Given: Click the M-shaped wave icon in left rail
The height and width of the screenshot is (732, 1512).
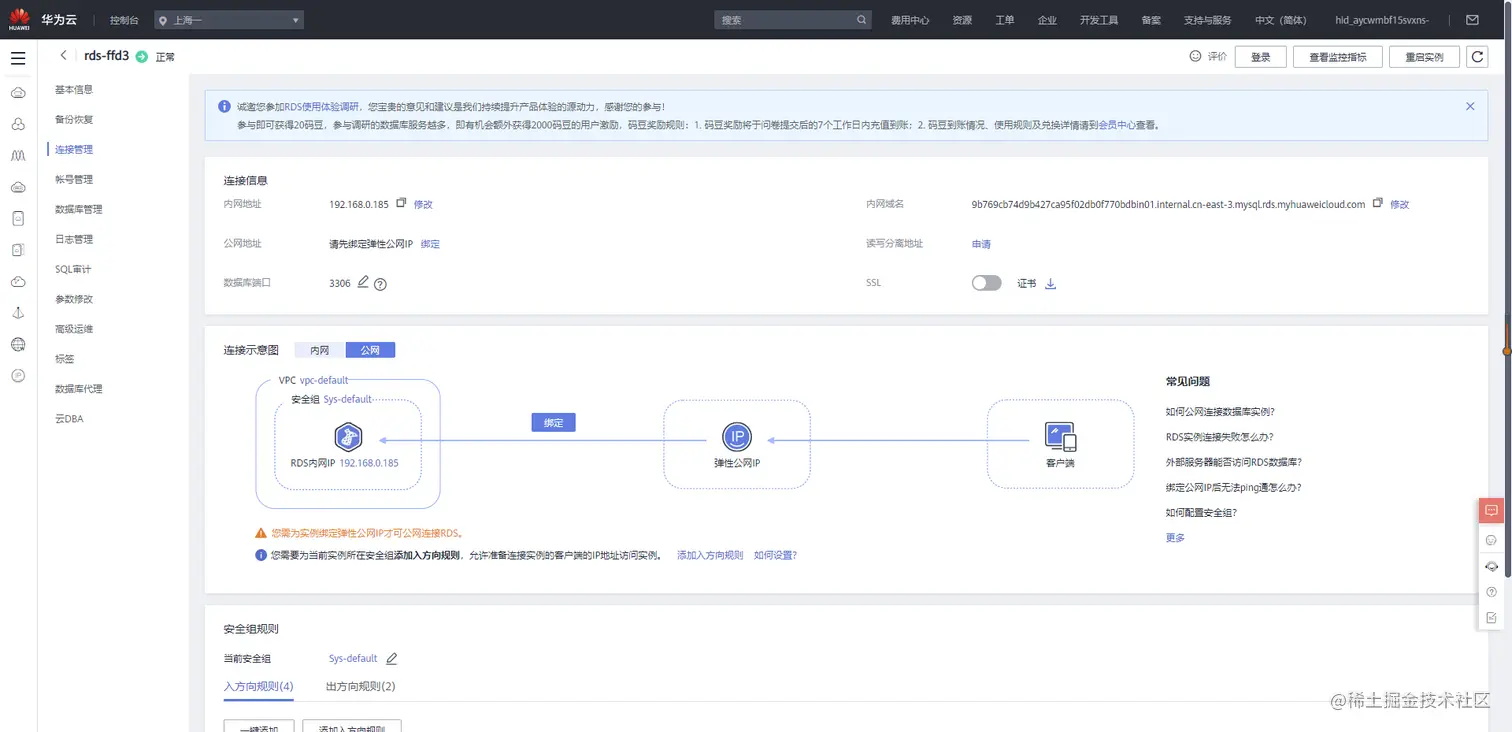Looking at the screenshot, I should coord(18,156).
